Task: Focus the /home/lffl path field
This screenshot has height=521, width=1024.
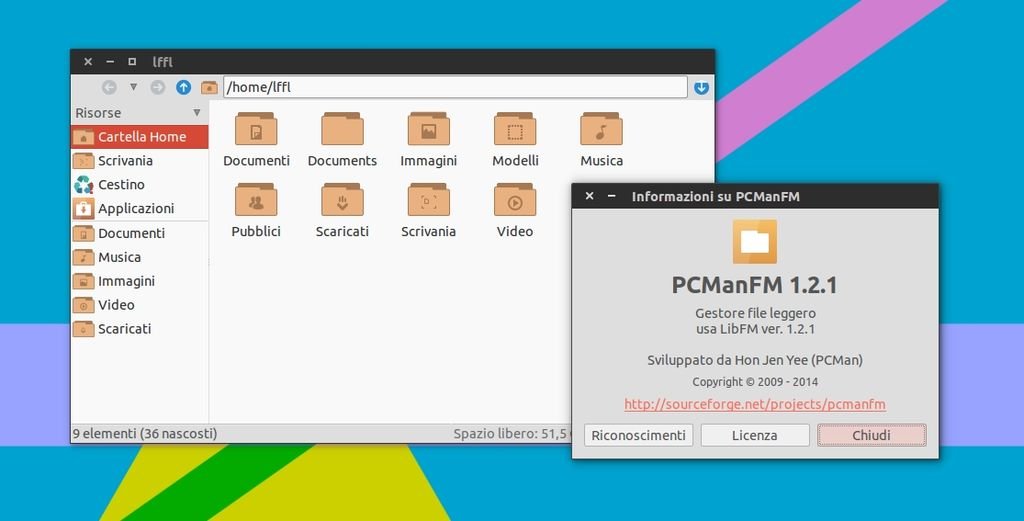Action: (x=455, y=87)
